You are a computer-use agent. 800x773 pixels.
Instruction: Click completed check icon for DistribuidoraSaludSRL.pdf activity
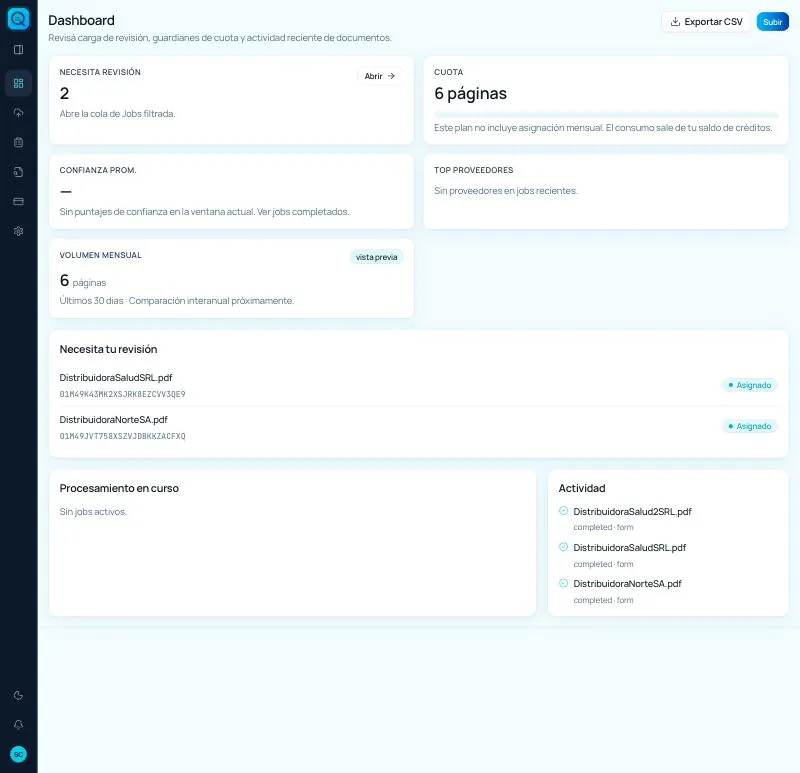coord(563,547)
